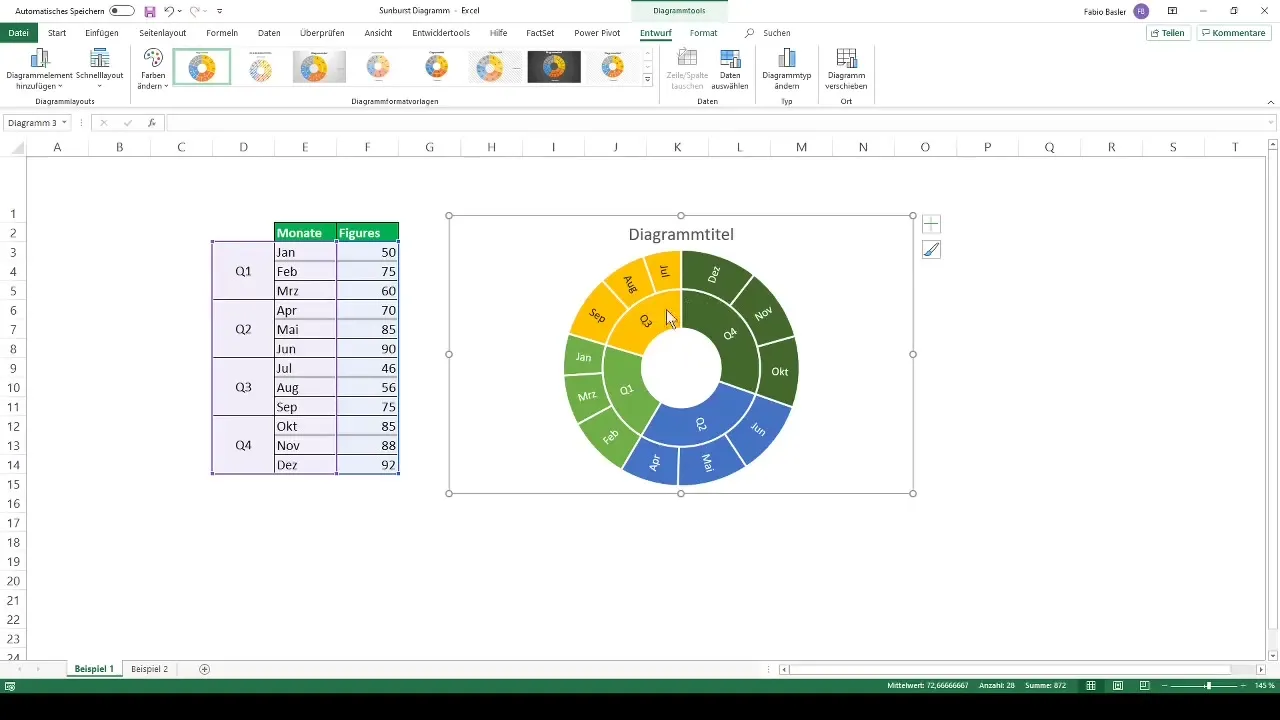Click the macro record icon in status bar
Viewport: 1280px width, 720px height.
[x=10, y=686]
